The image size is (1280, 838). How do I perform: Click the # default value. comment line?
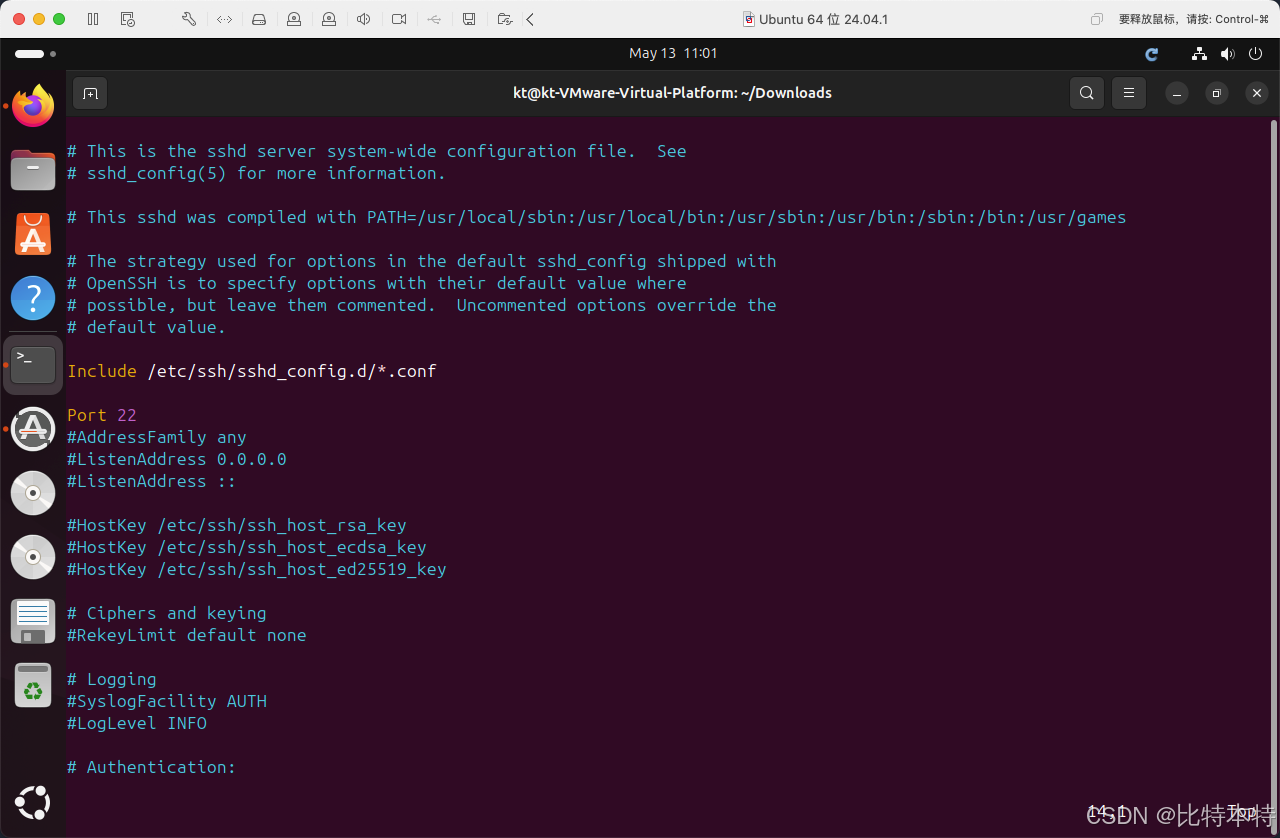[x=147, y=327]
